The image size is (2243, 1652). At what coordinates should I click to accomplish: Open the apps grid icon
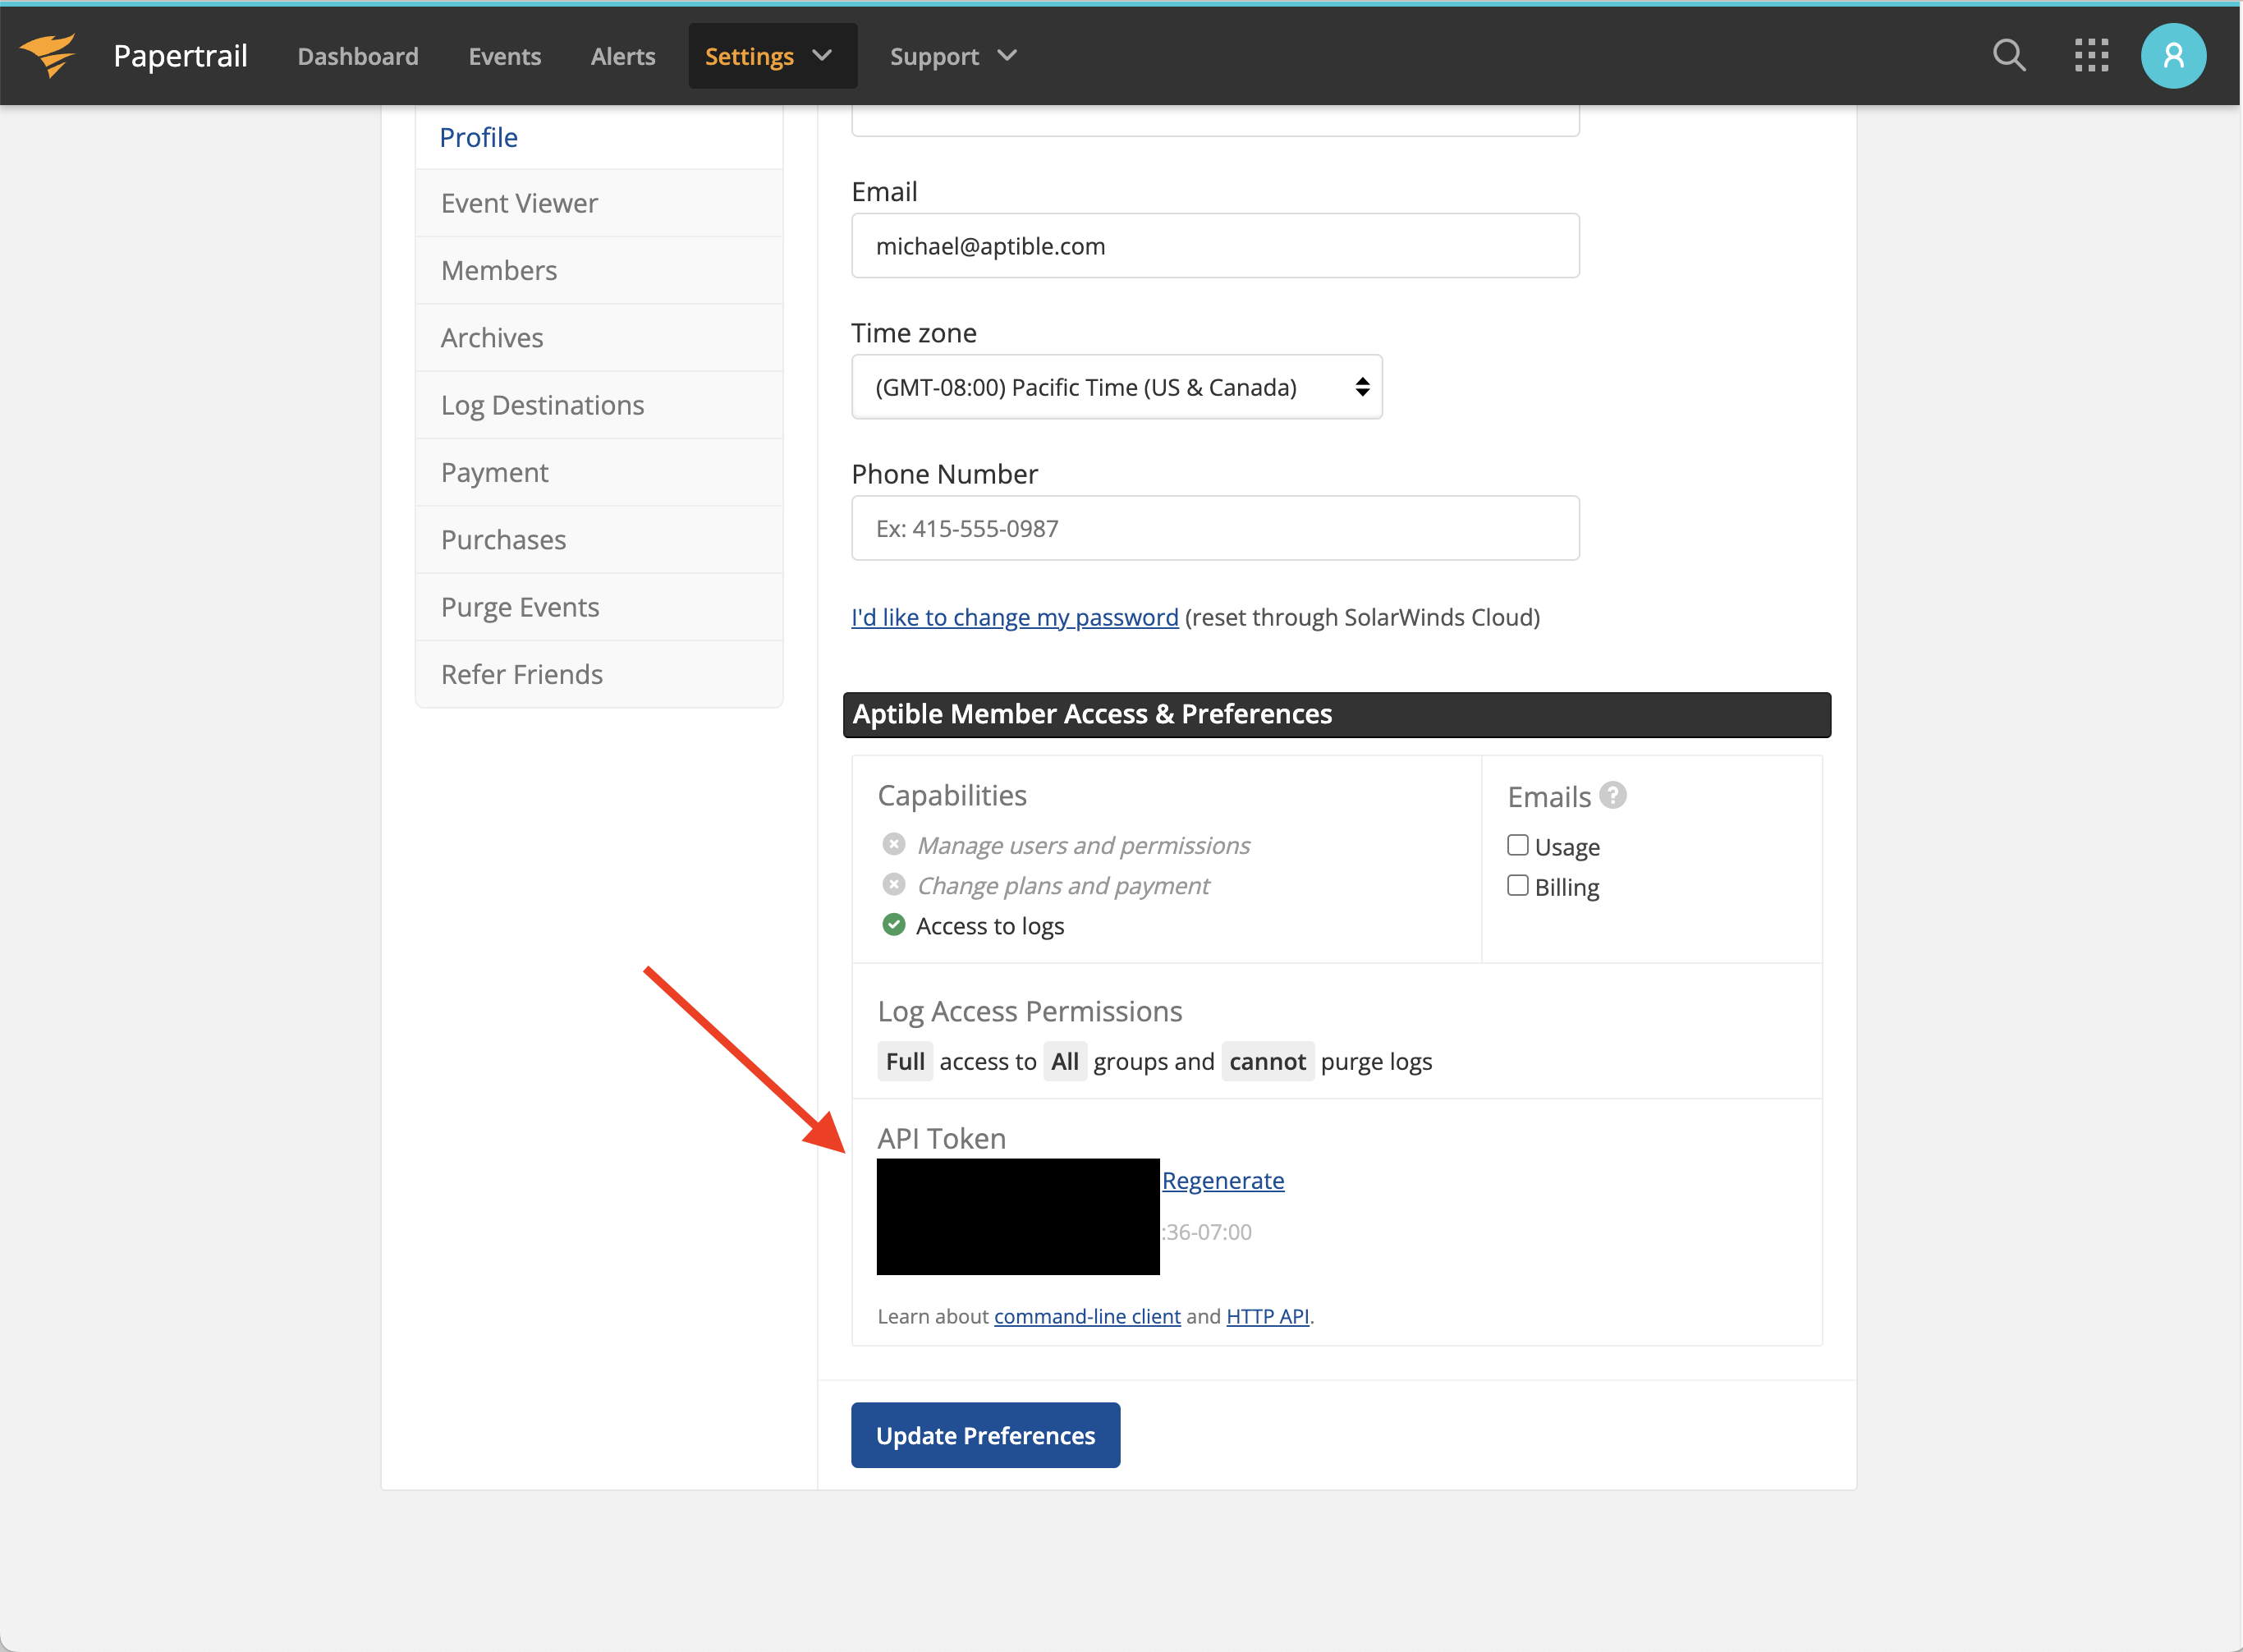2091,56
